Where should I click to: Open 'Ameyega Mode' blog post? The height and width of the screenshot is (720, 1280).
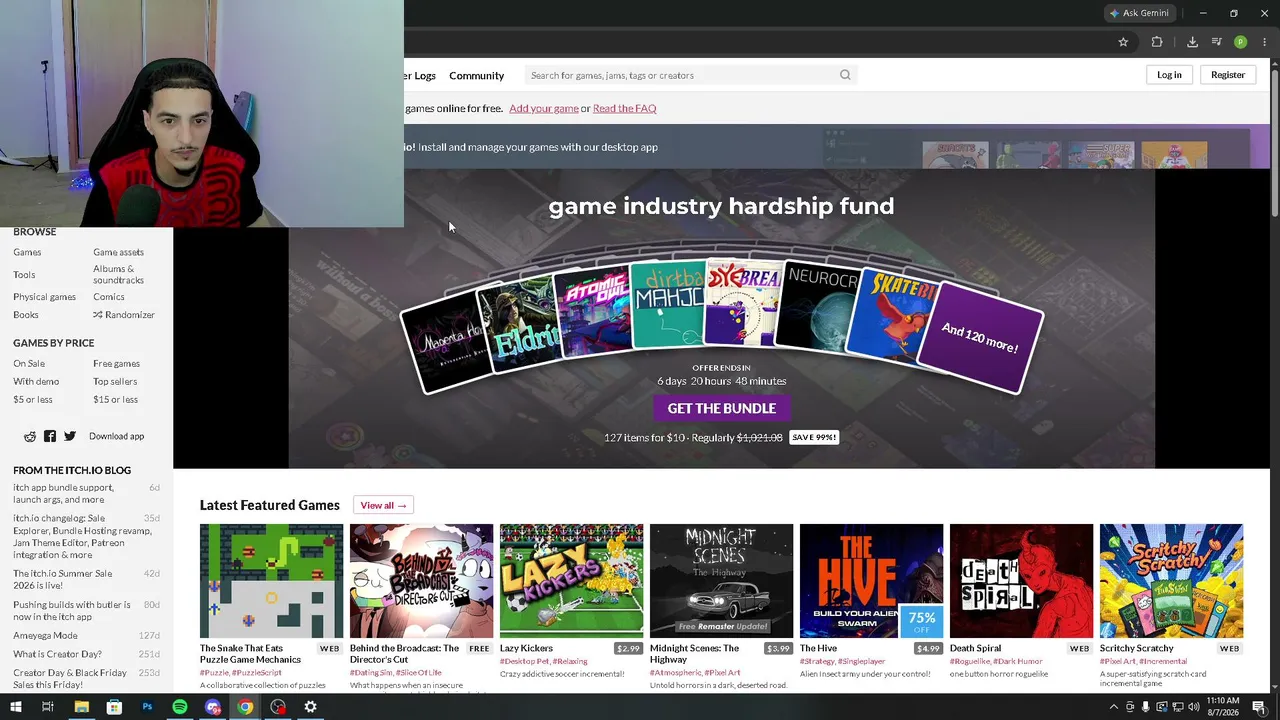click(x=45, y=636)
